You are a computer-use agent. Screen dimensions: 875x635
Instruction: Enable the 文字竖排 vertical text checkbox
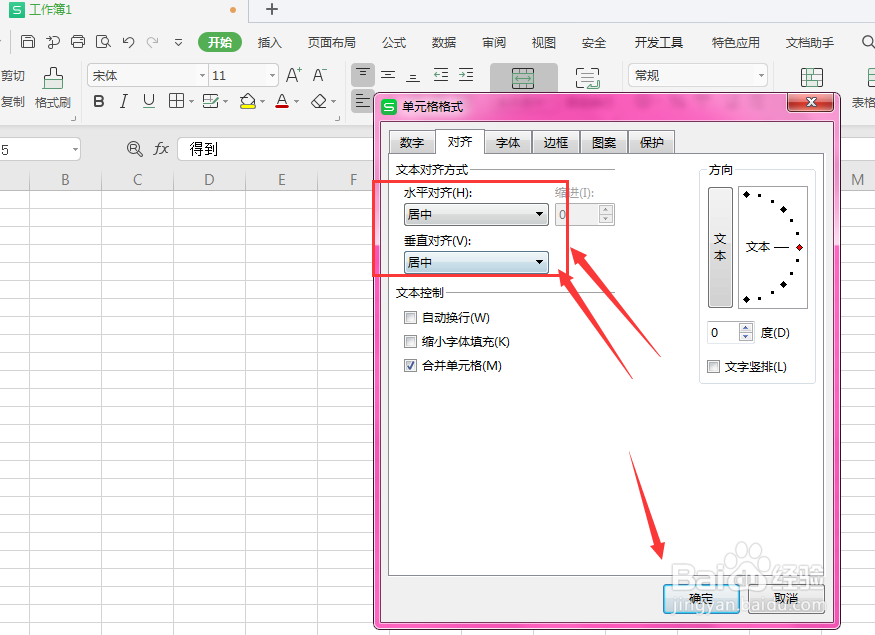[x=712, y=366]
